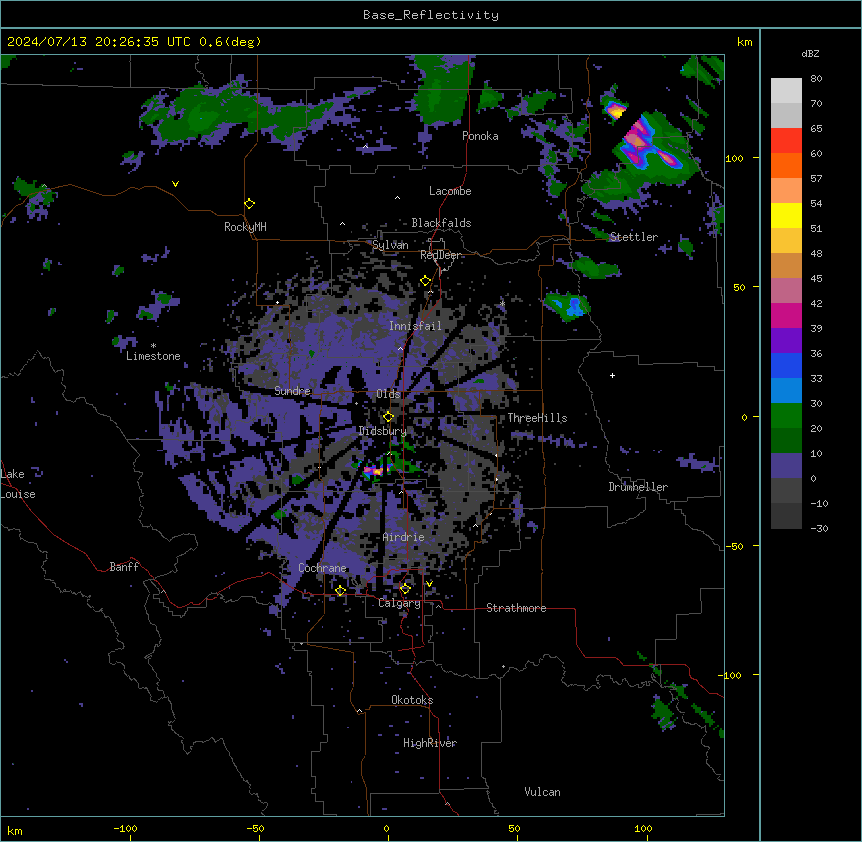Click the Ponoka city label
Screen dimensions: 862x842
click(480, 136)
